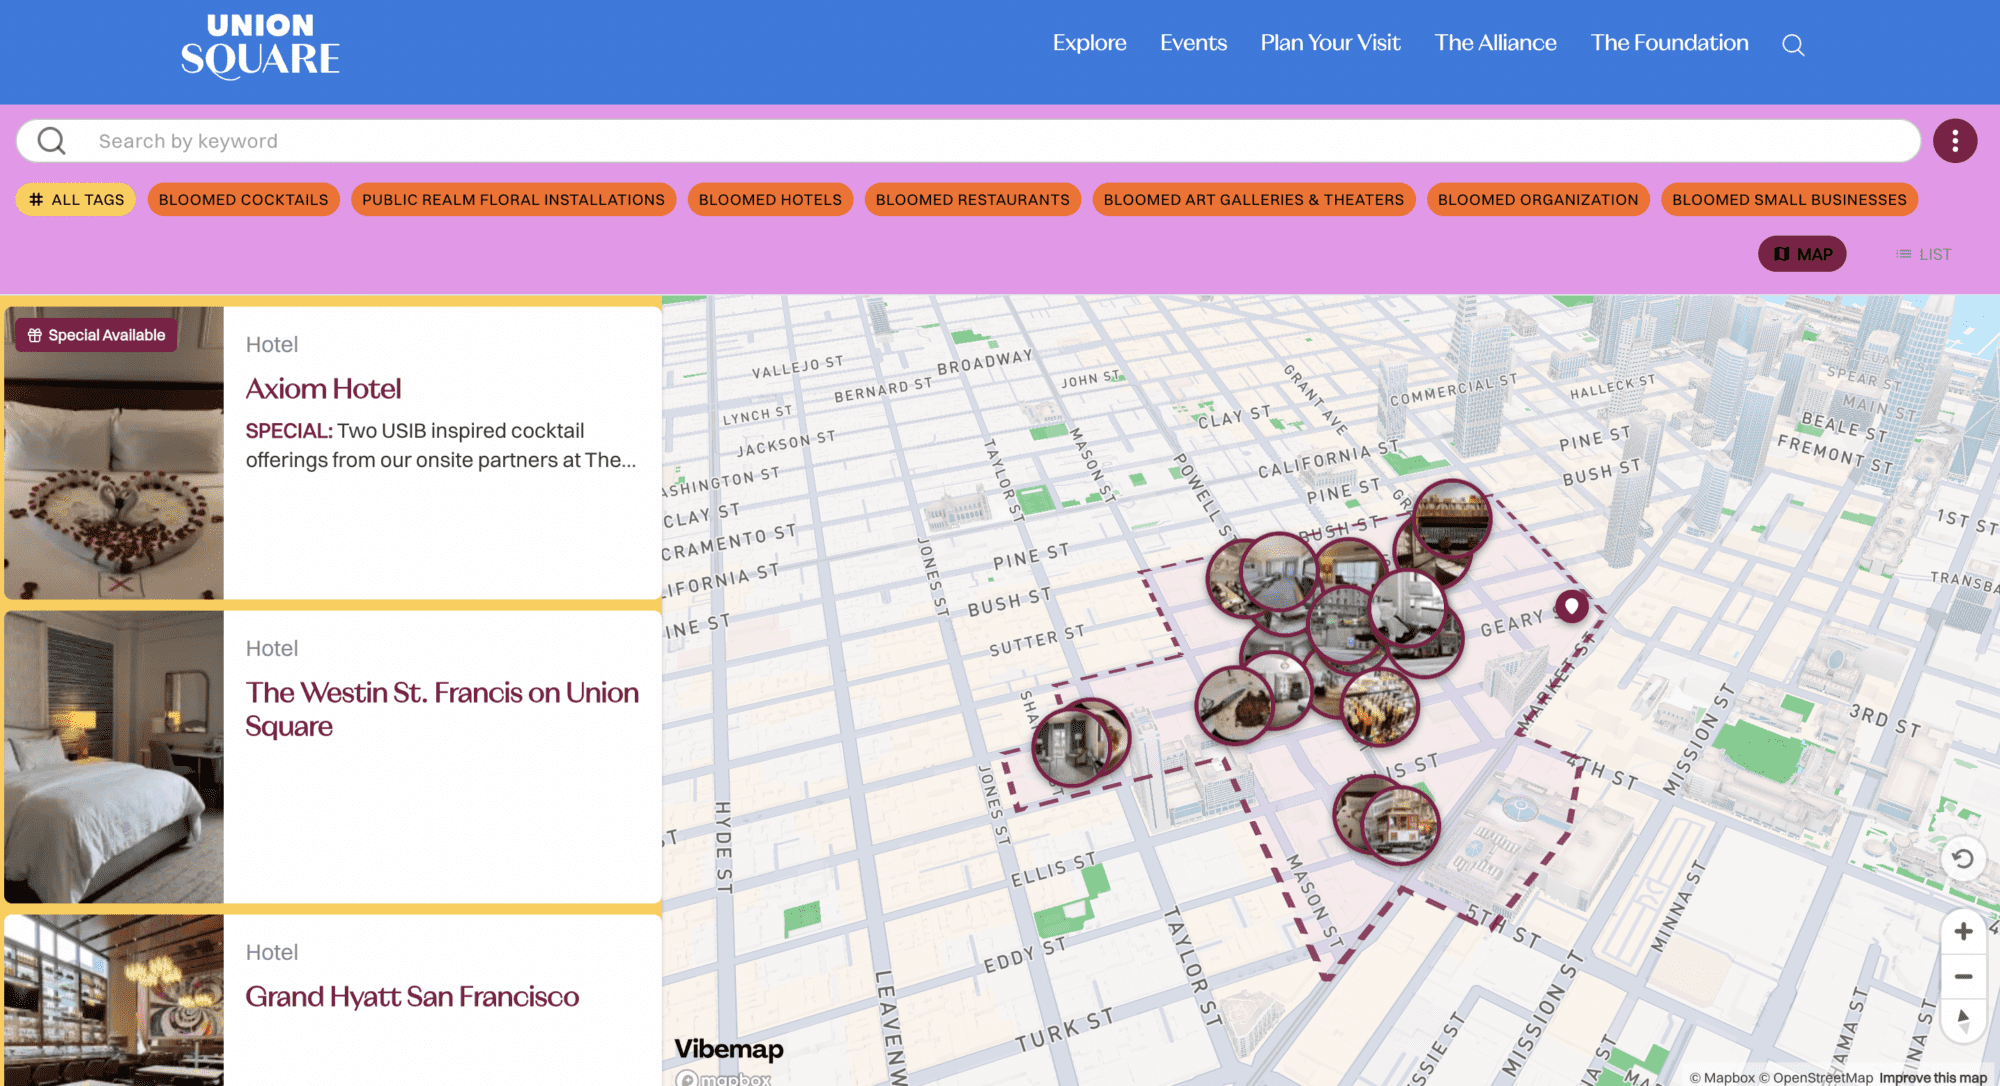Image resolution: width=2000 pixels, height=1086 pixels.
Task: Click the location pin marker near Geary
Action: pos(1572,606)
